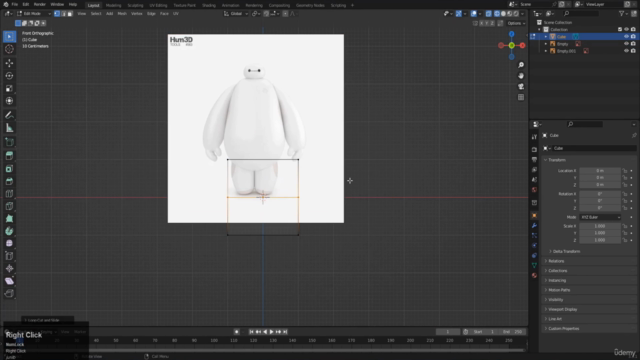Open the Modifier properties wrench tab
This screenshot has height=360, width=640.
tap(534, 226)
